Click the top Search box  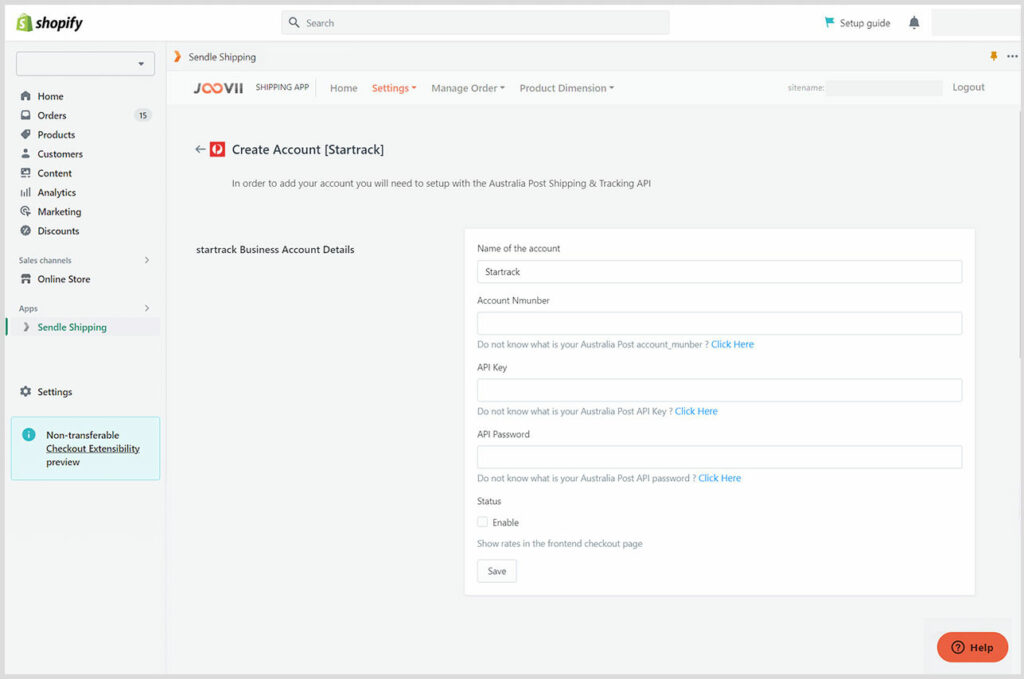click(475, 23)
